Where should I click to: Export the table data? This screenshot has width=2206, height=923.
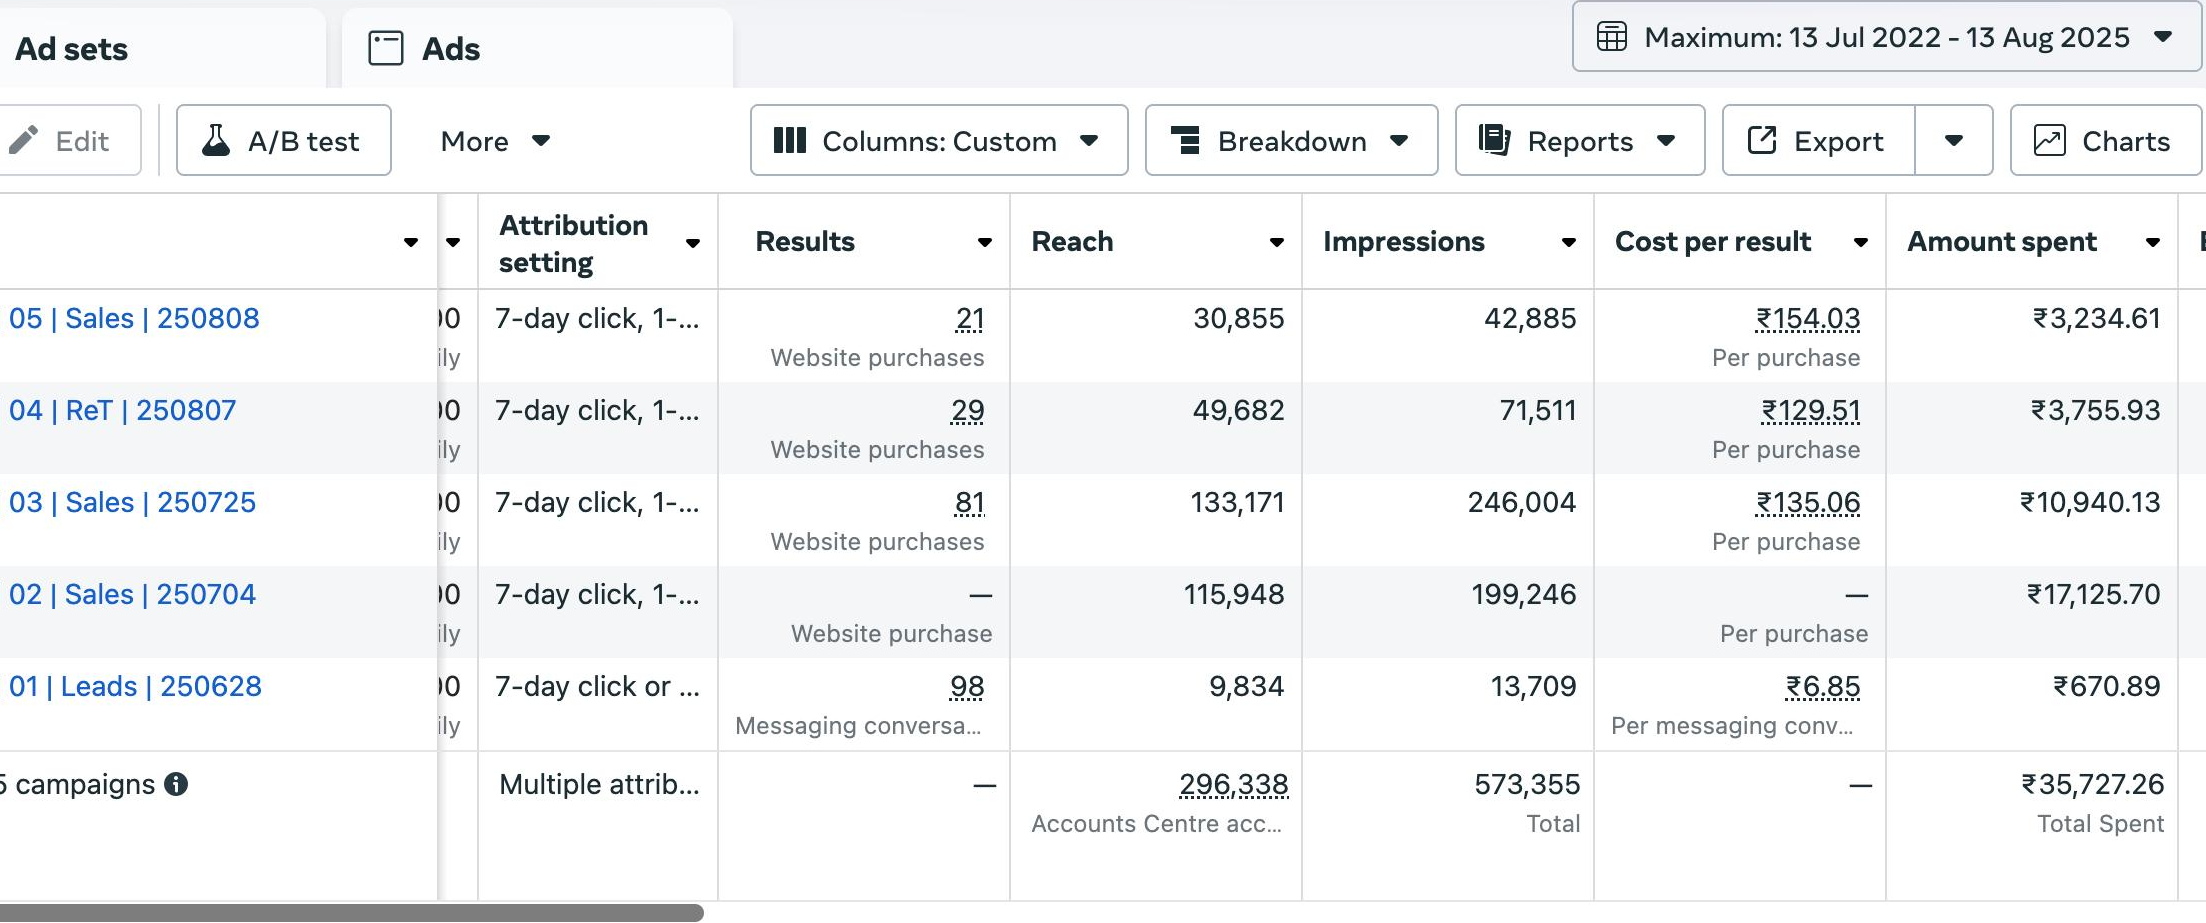click(x=1818, y=141)
